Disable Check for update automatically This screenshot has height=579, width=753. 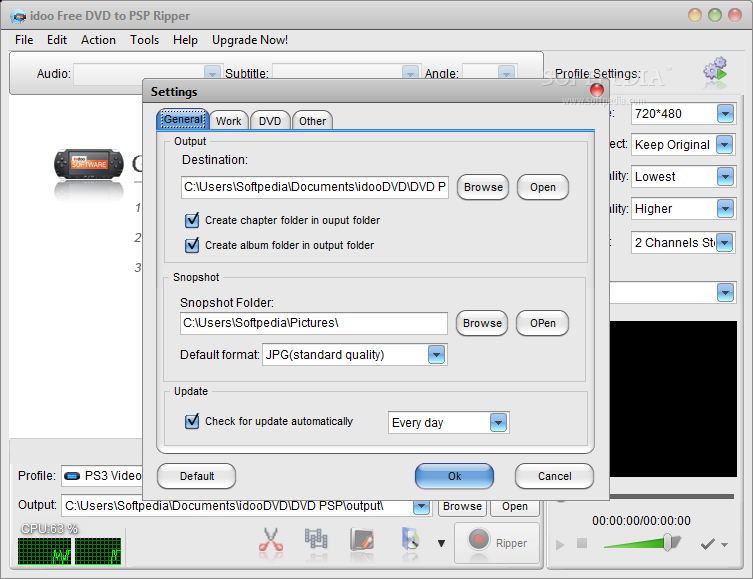[x=192, y=422]
